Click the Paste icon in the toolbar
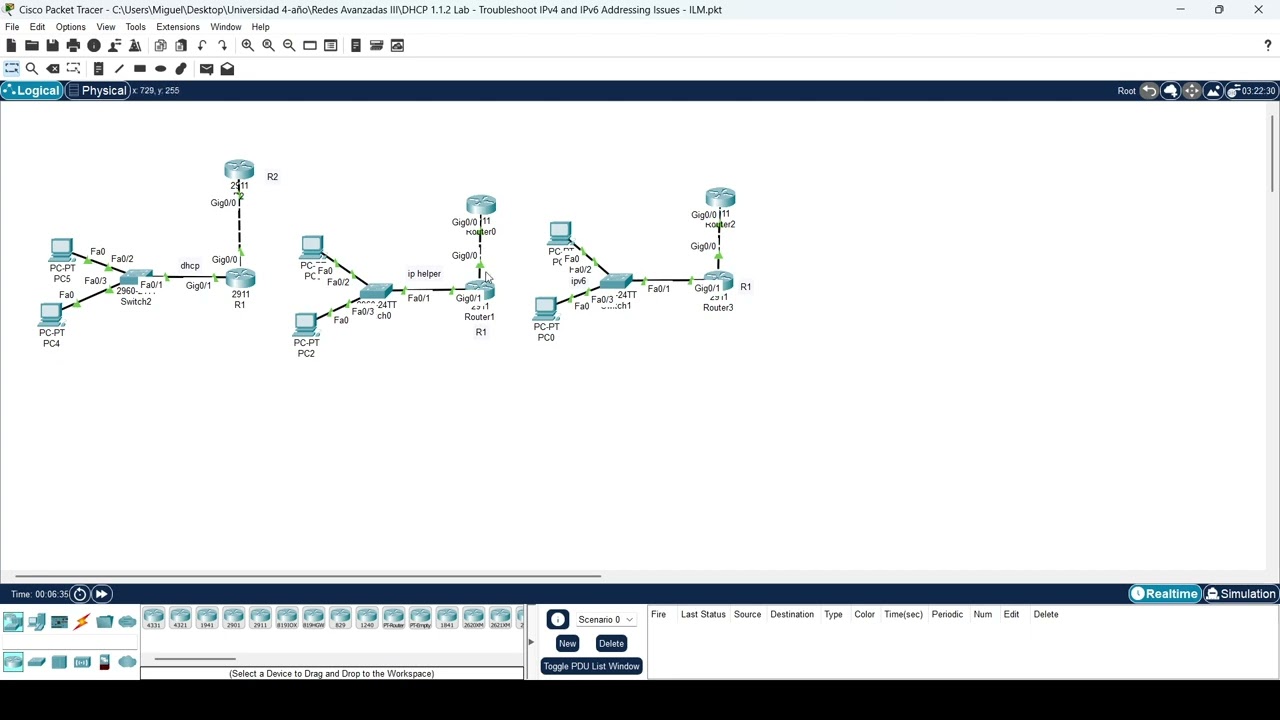The height and width of the screenshot is (720, 1280). [181, 45]
